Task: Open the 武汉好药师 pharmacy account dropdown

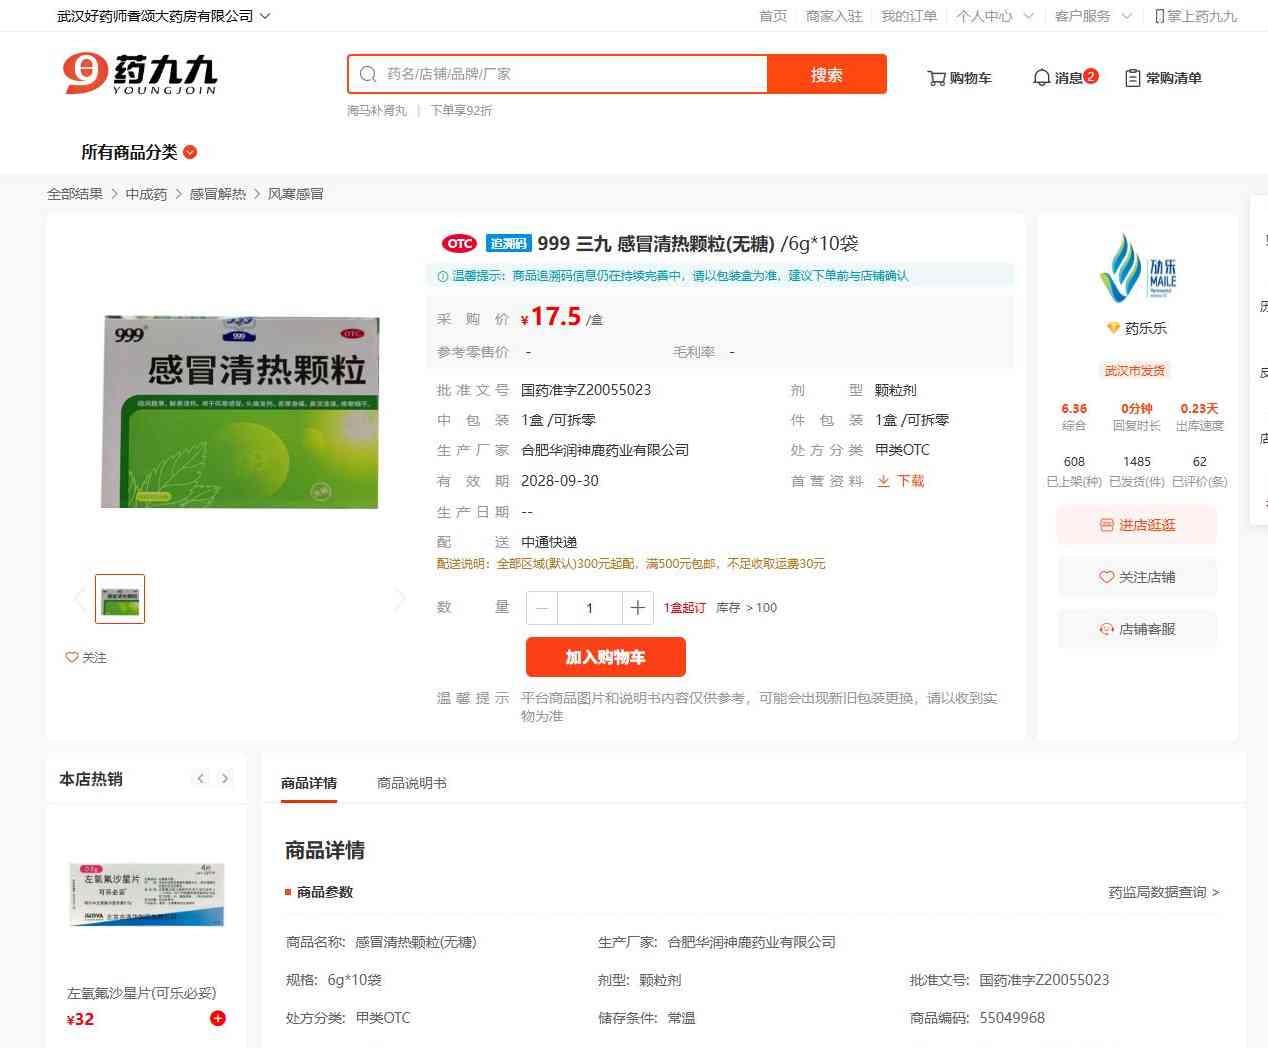Action: pos(164,16)
